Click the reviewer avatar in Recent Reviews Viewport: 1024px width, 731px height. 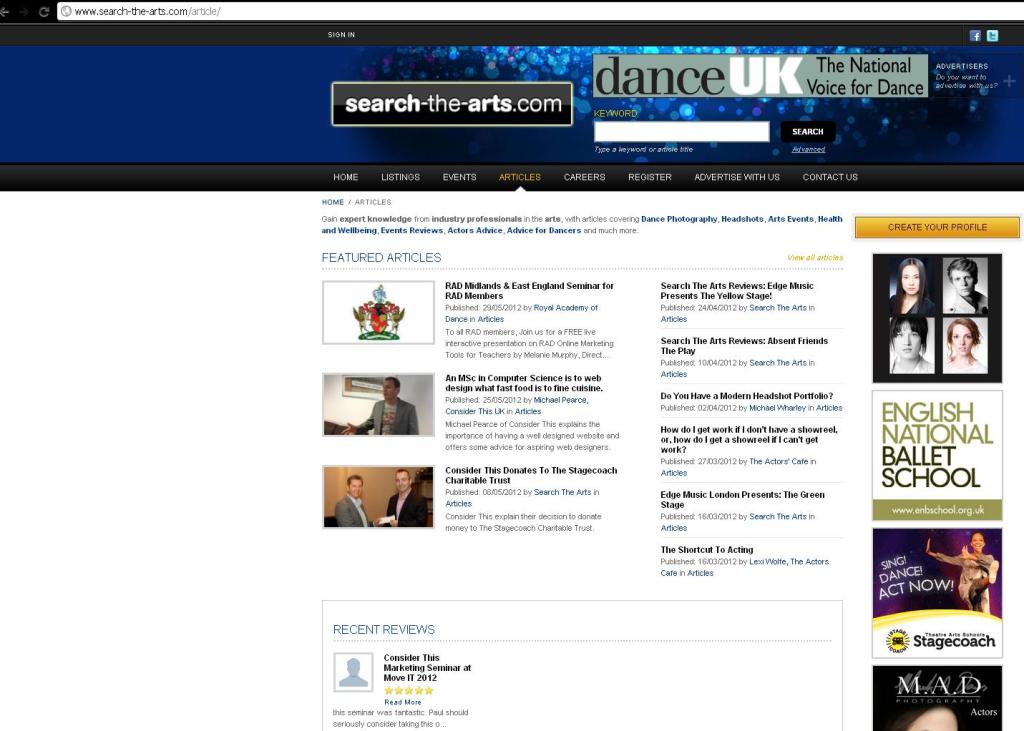[353, 672]
